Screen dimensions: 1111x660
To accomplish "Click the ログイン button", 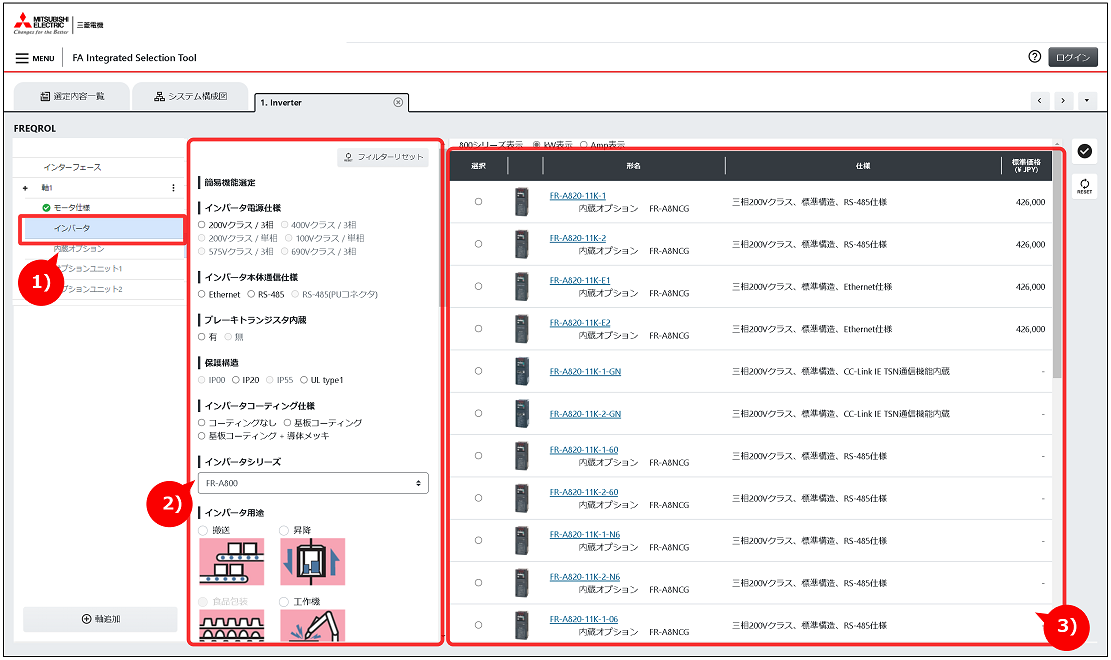I will coord(1073,57).
